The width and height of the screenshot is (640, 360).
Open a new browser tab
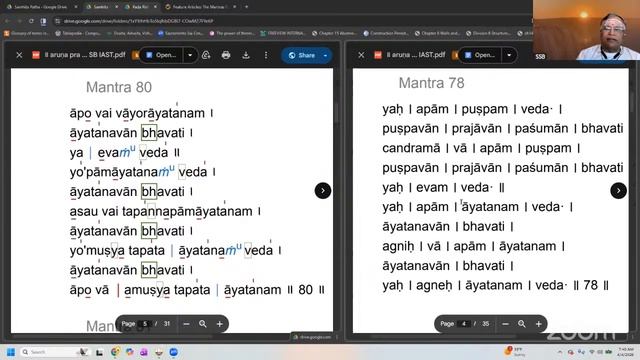click(x=247, y=7)
